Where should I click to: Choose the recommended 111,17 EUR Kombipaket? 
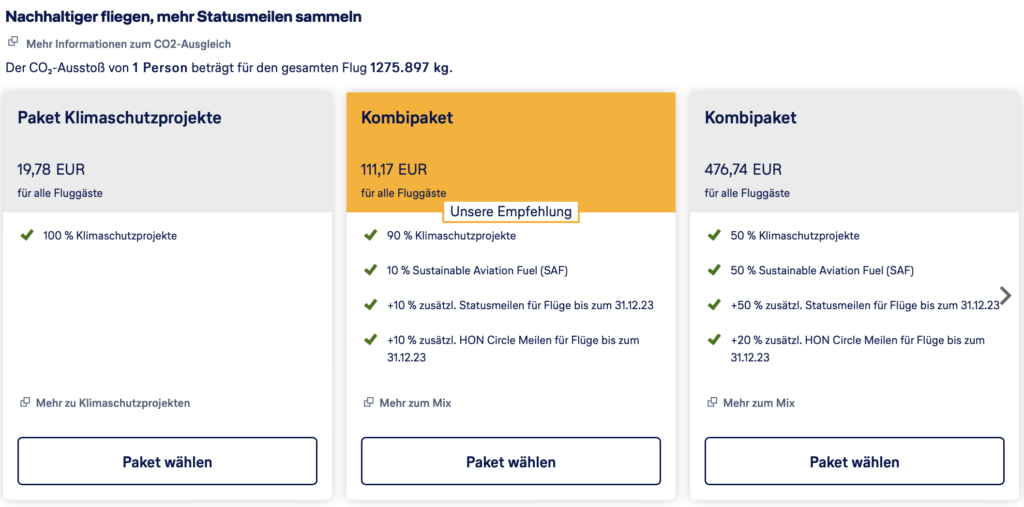511,462
